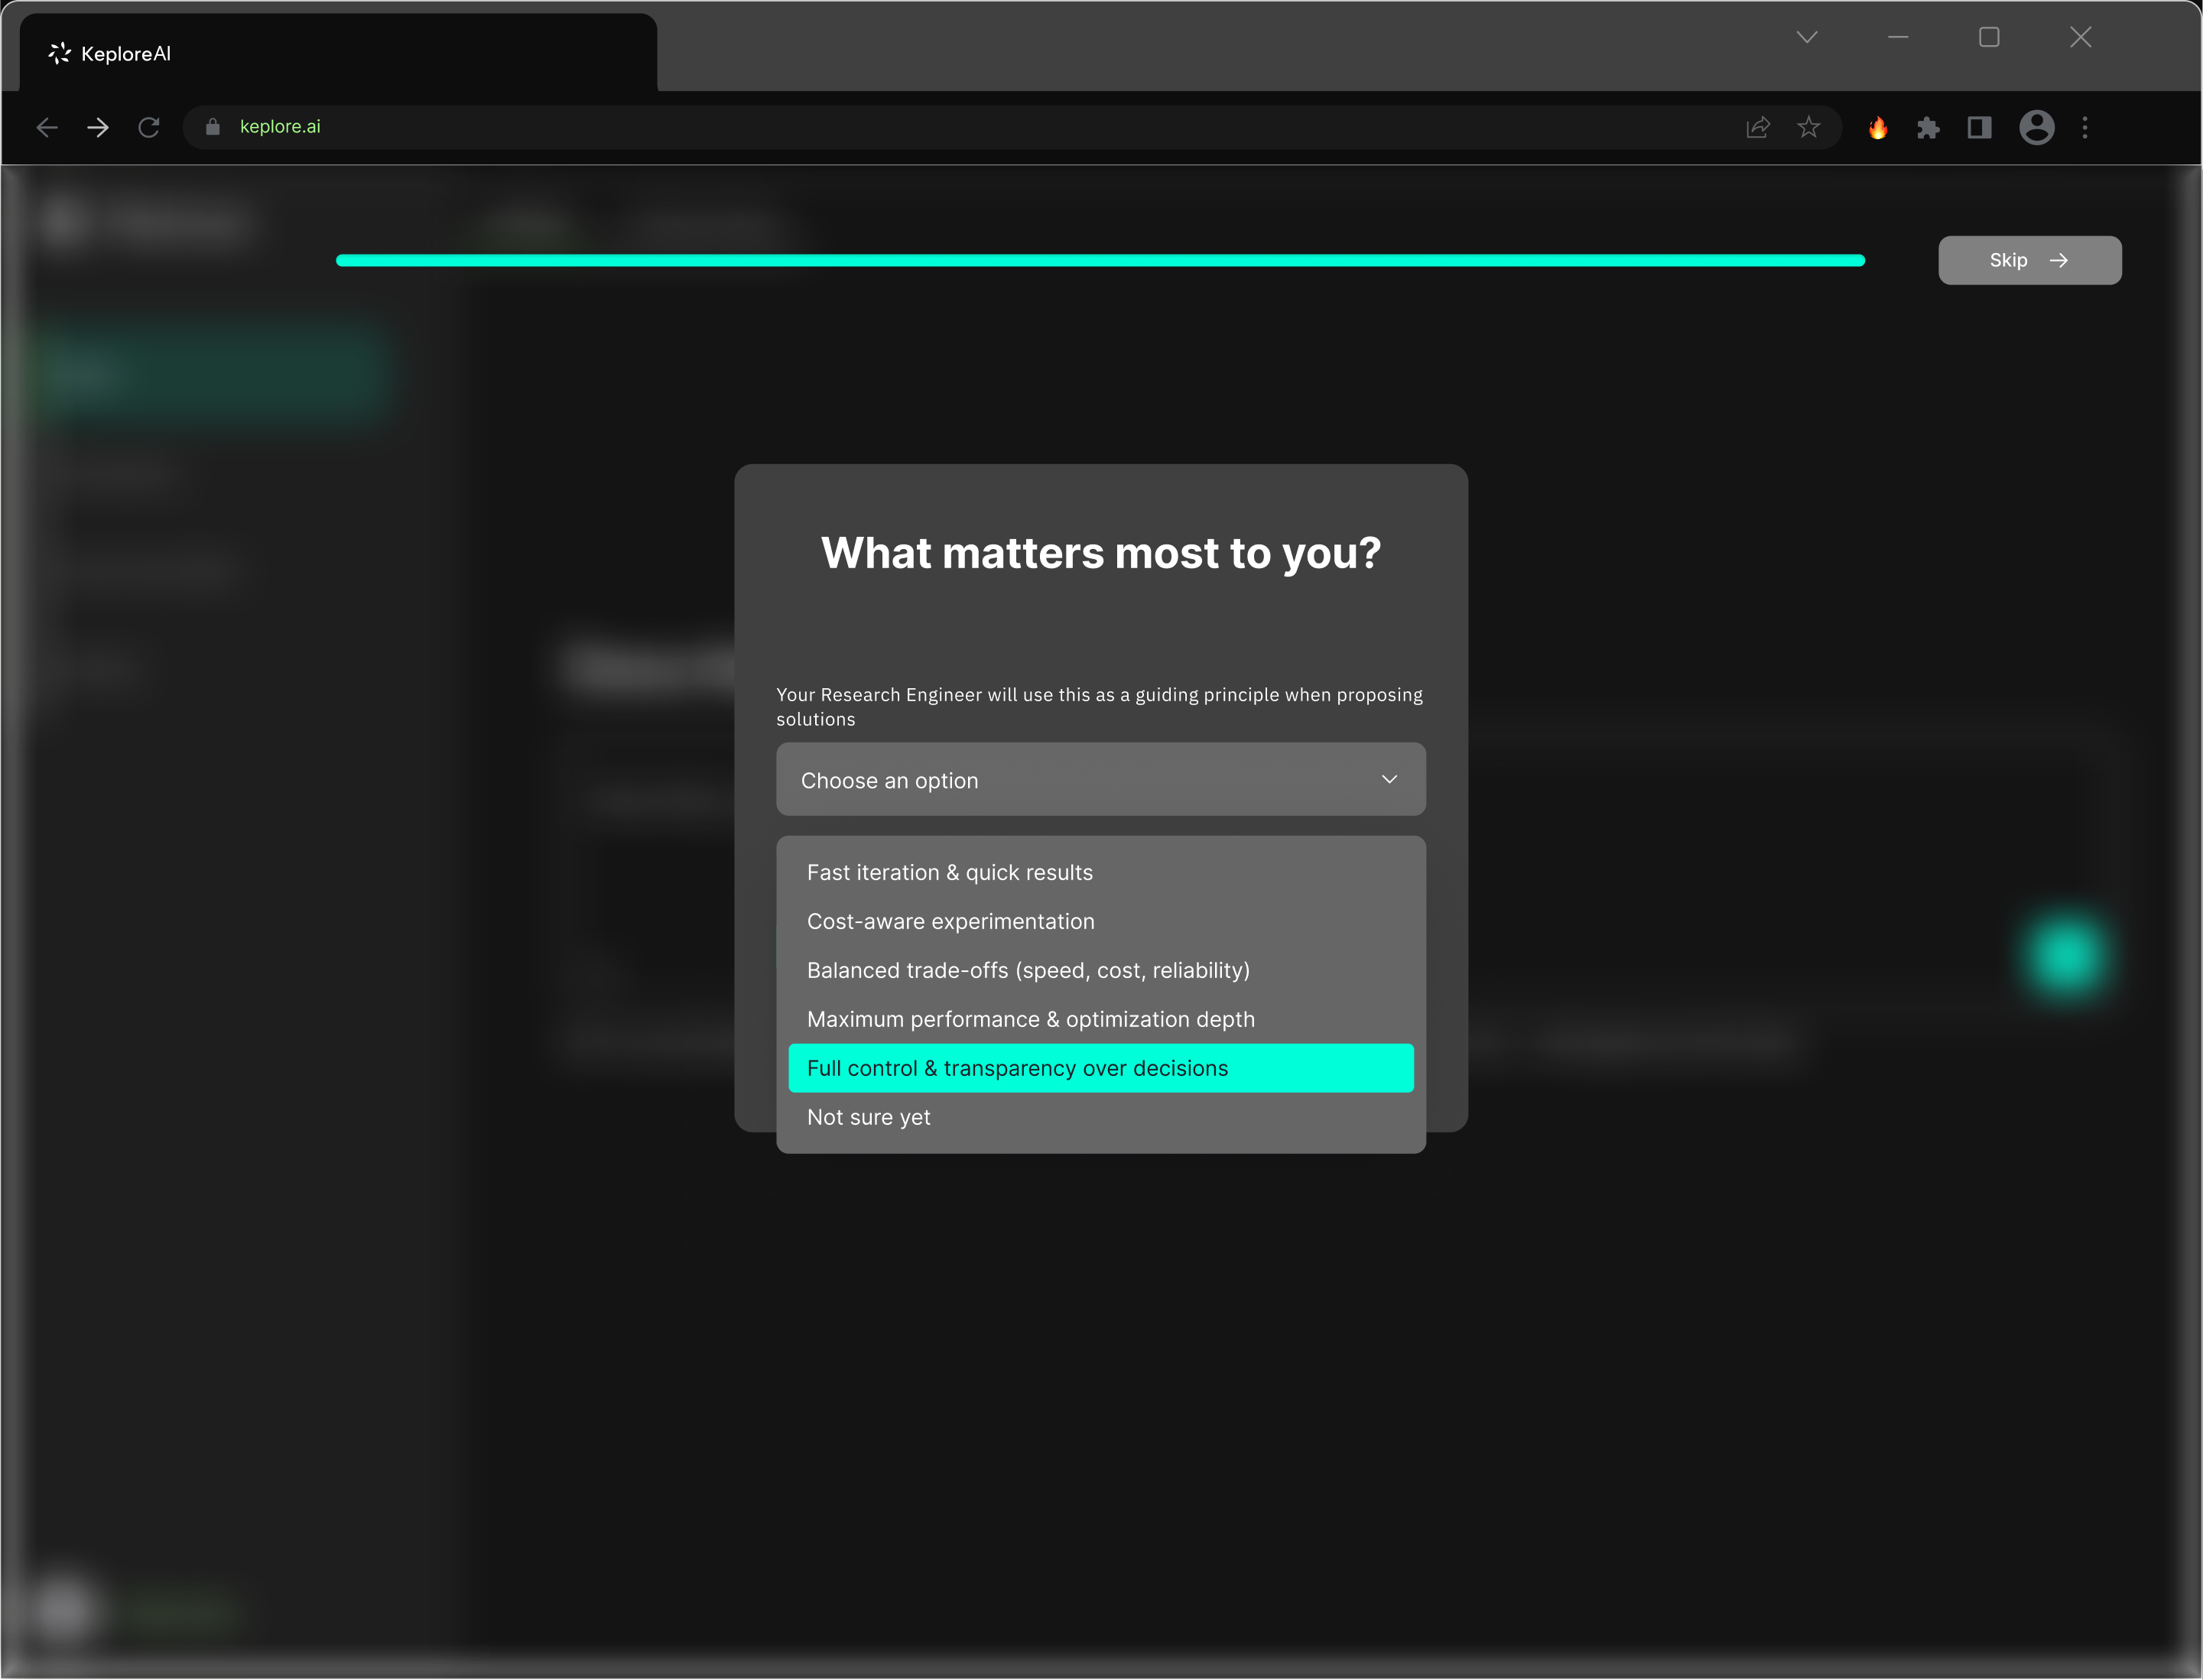The image size is (2203, 1680).
Task: Click the chevron on the option selector
Action: [1389, 779]
